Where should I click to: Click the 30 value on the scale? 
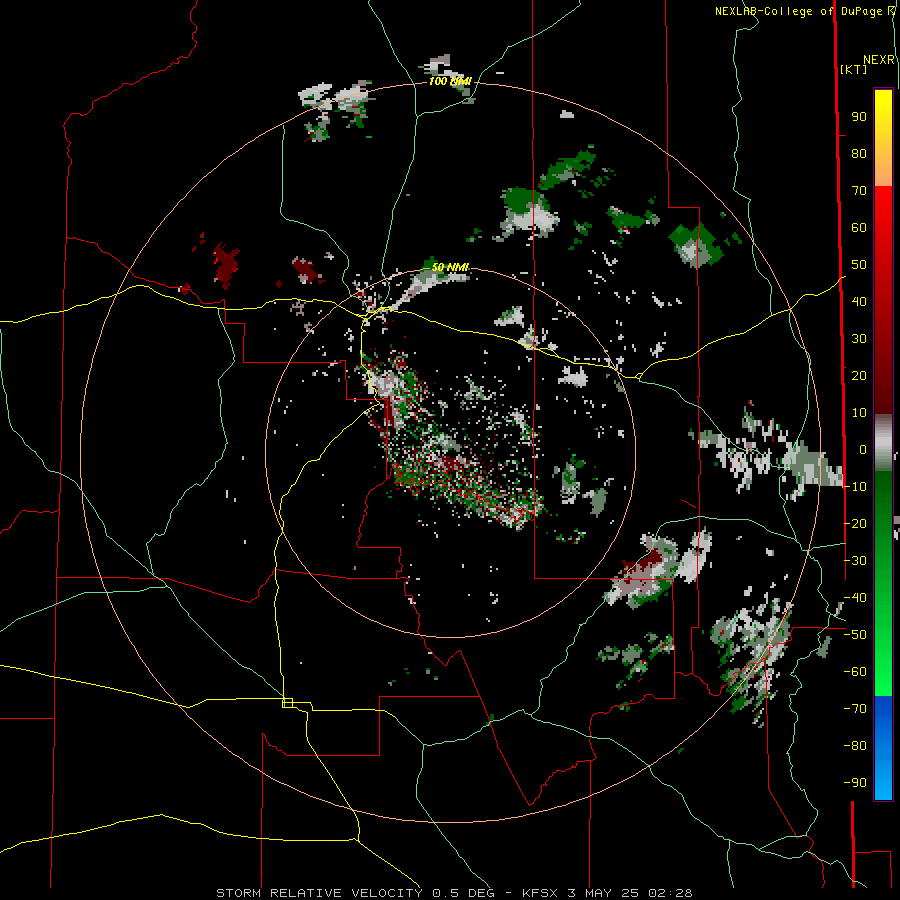pos(859,339)
